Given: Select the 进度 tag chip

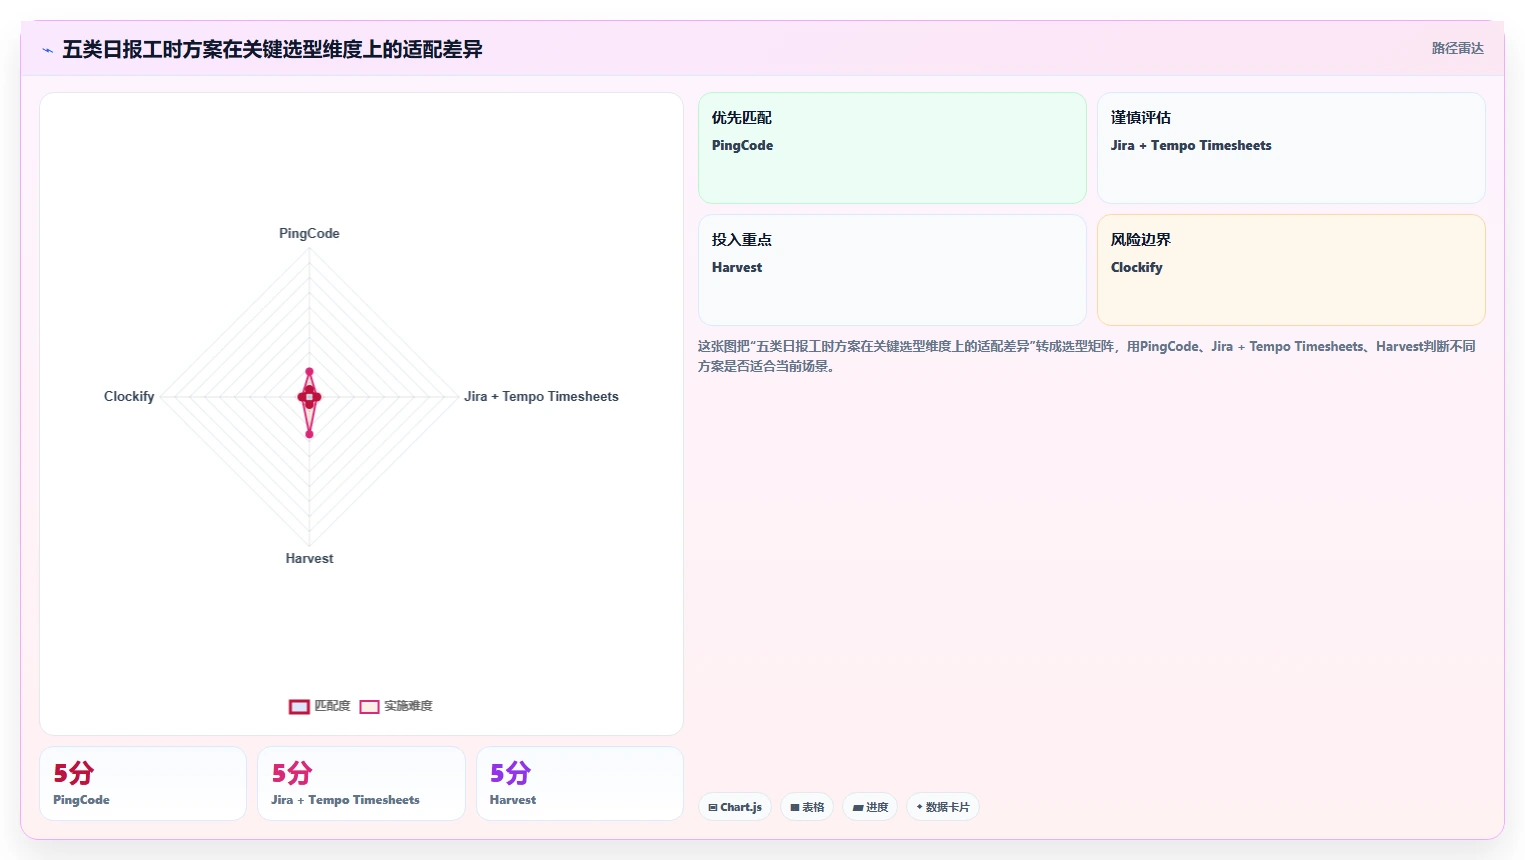Looking at the screenshot, I should 870,807.
